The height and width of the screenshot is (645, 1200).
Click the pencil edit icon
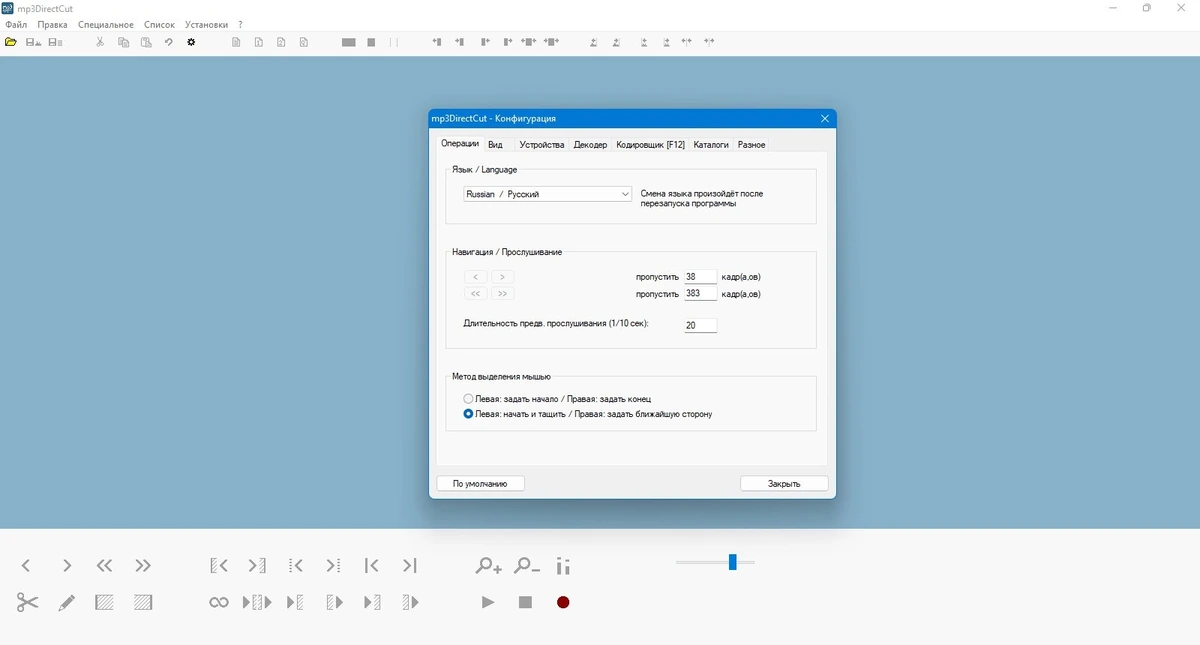point(66,602)
